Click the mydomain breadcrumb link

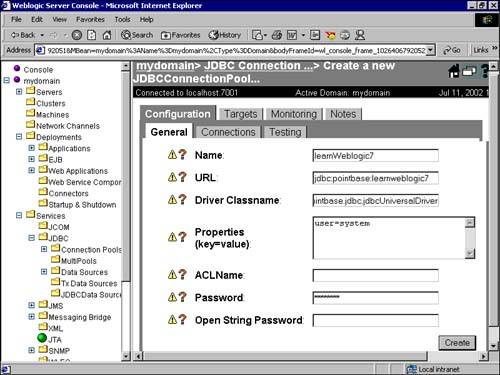165,66
